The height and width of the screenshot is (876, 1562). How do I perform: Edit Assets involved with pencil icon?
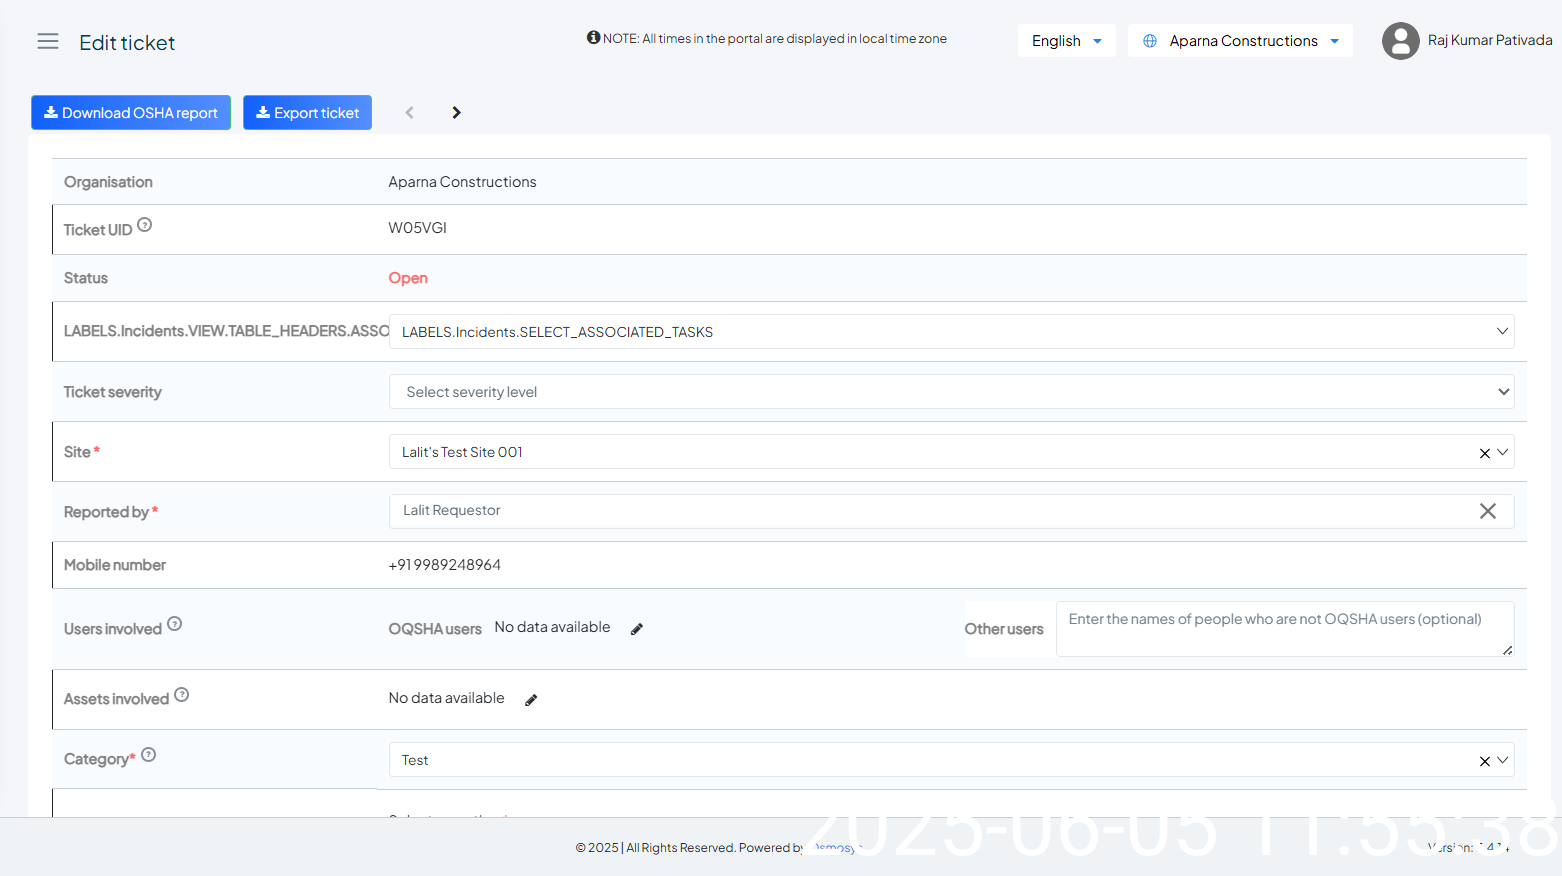(x=531, y=700)
